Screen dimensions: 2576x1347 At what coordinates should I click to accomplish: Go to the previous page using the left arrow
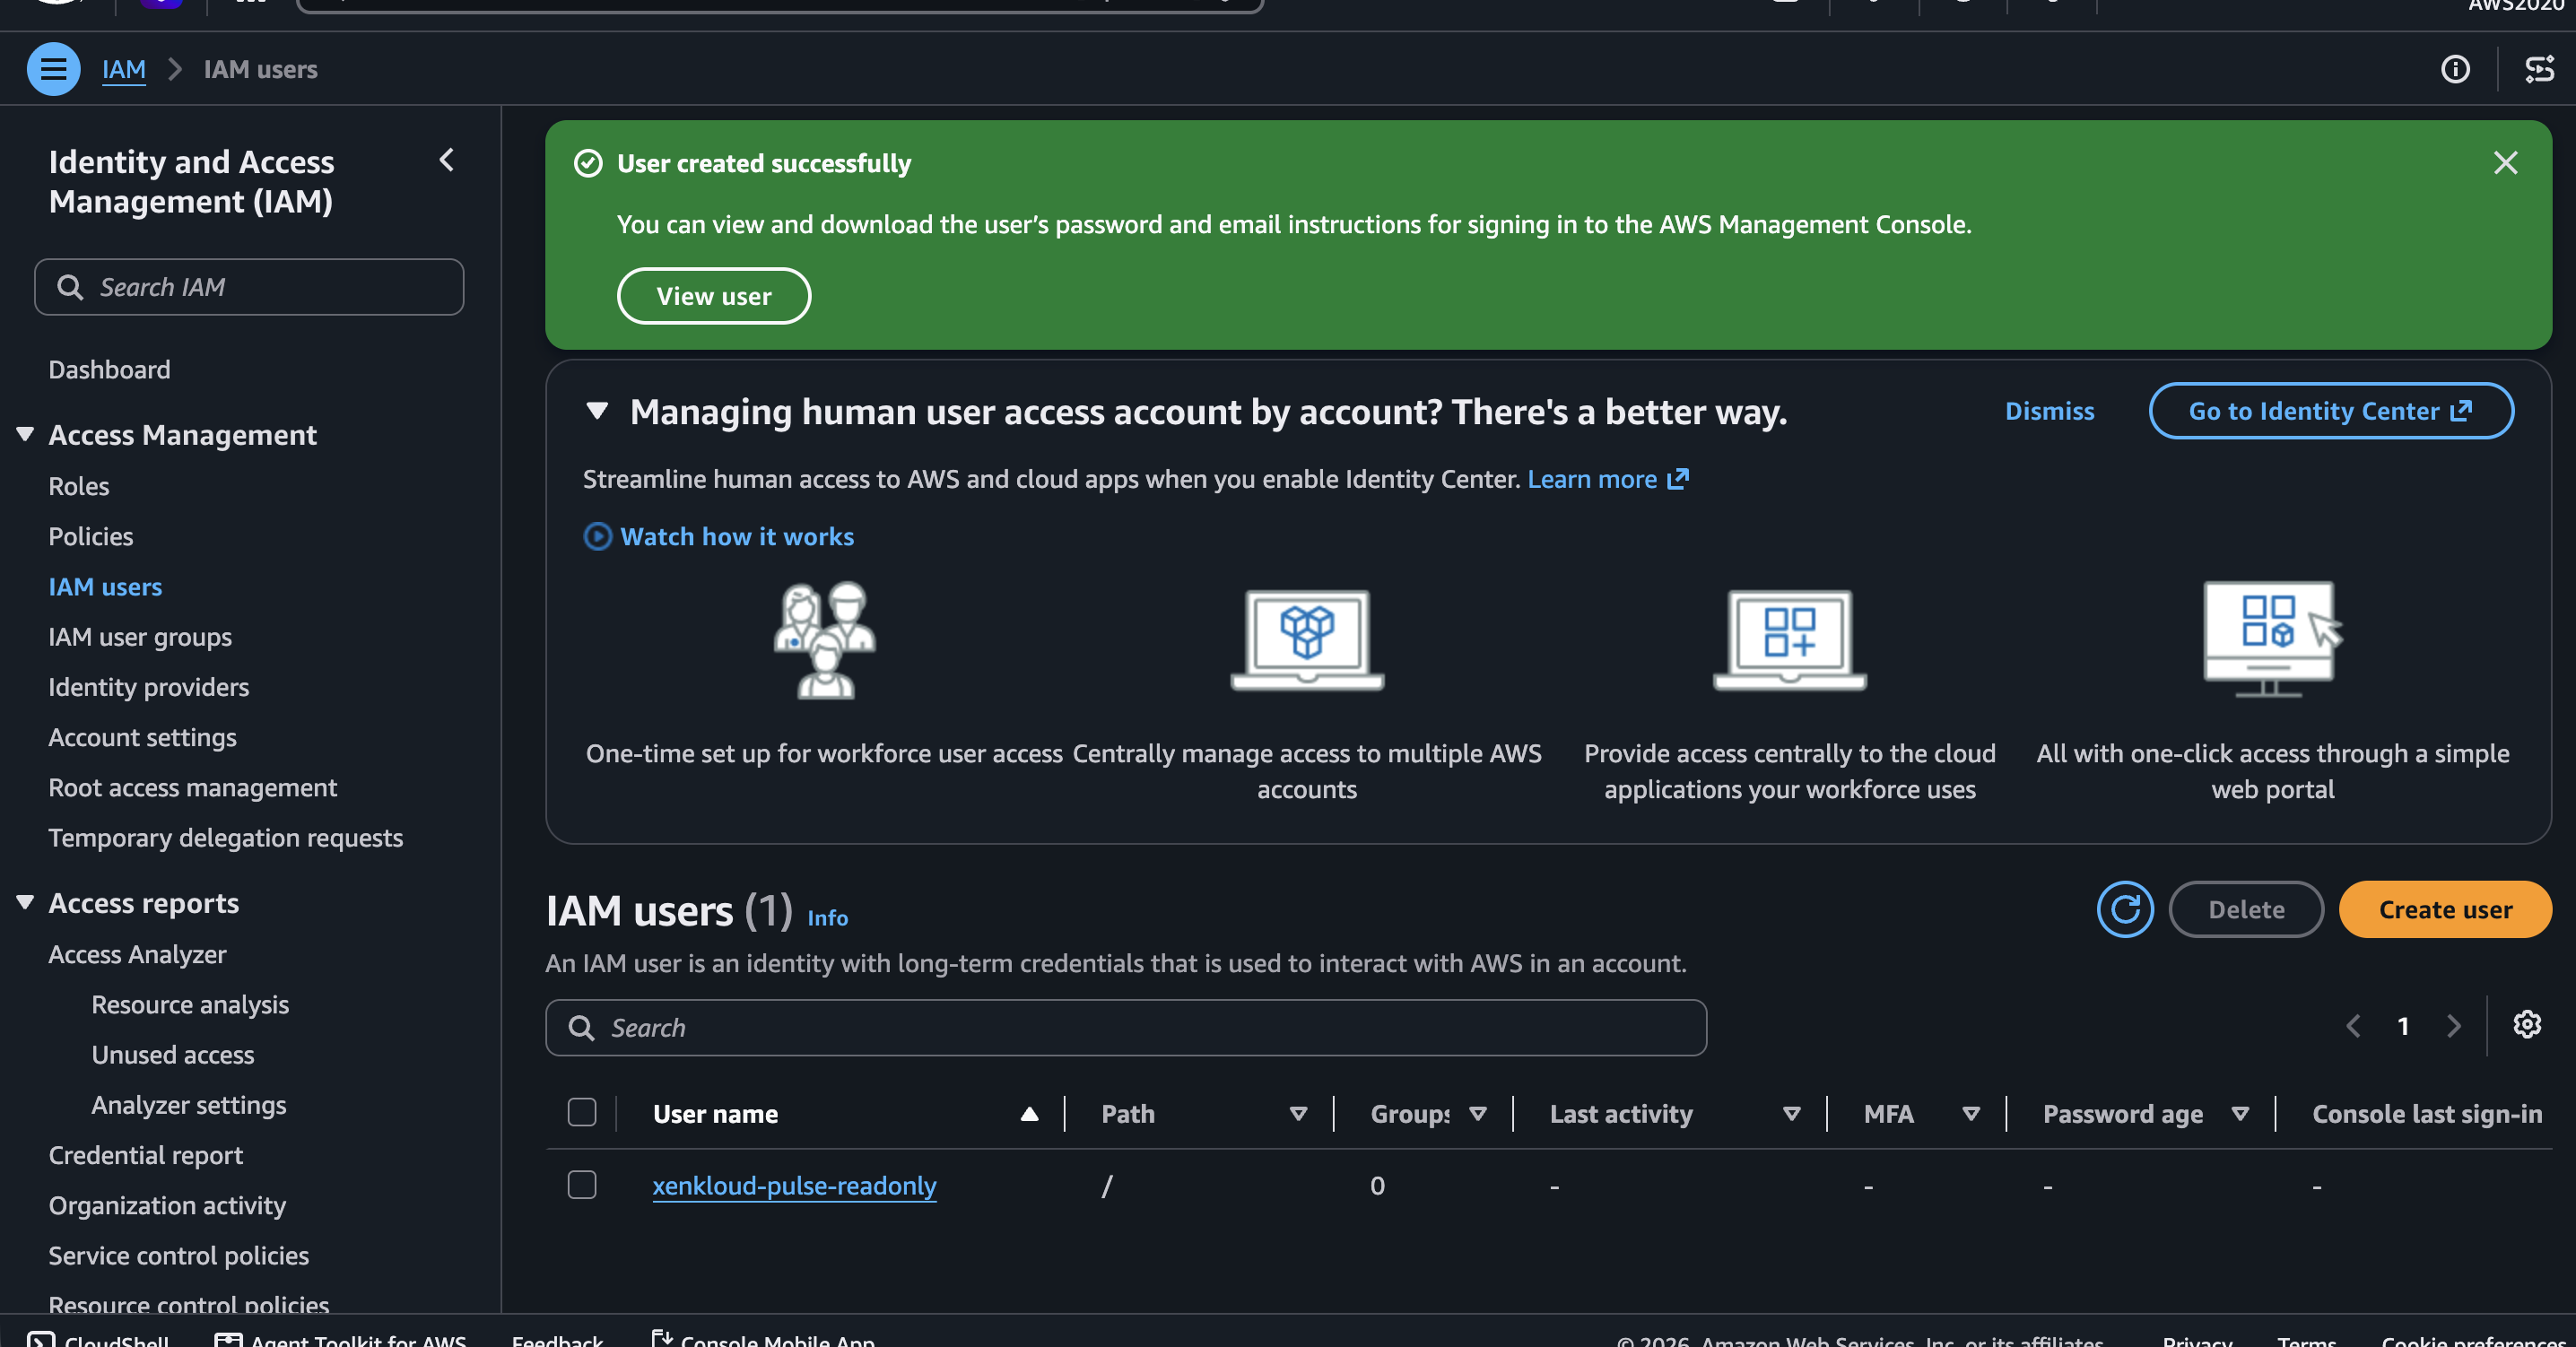(x=2353, y=1026)
